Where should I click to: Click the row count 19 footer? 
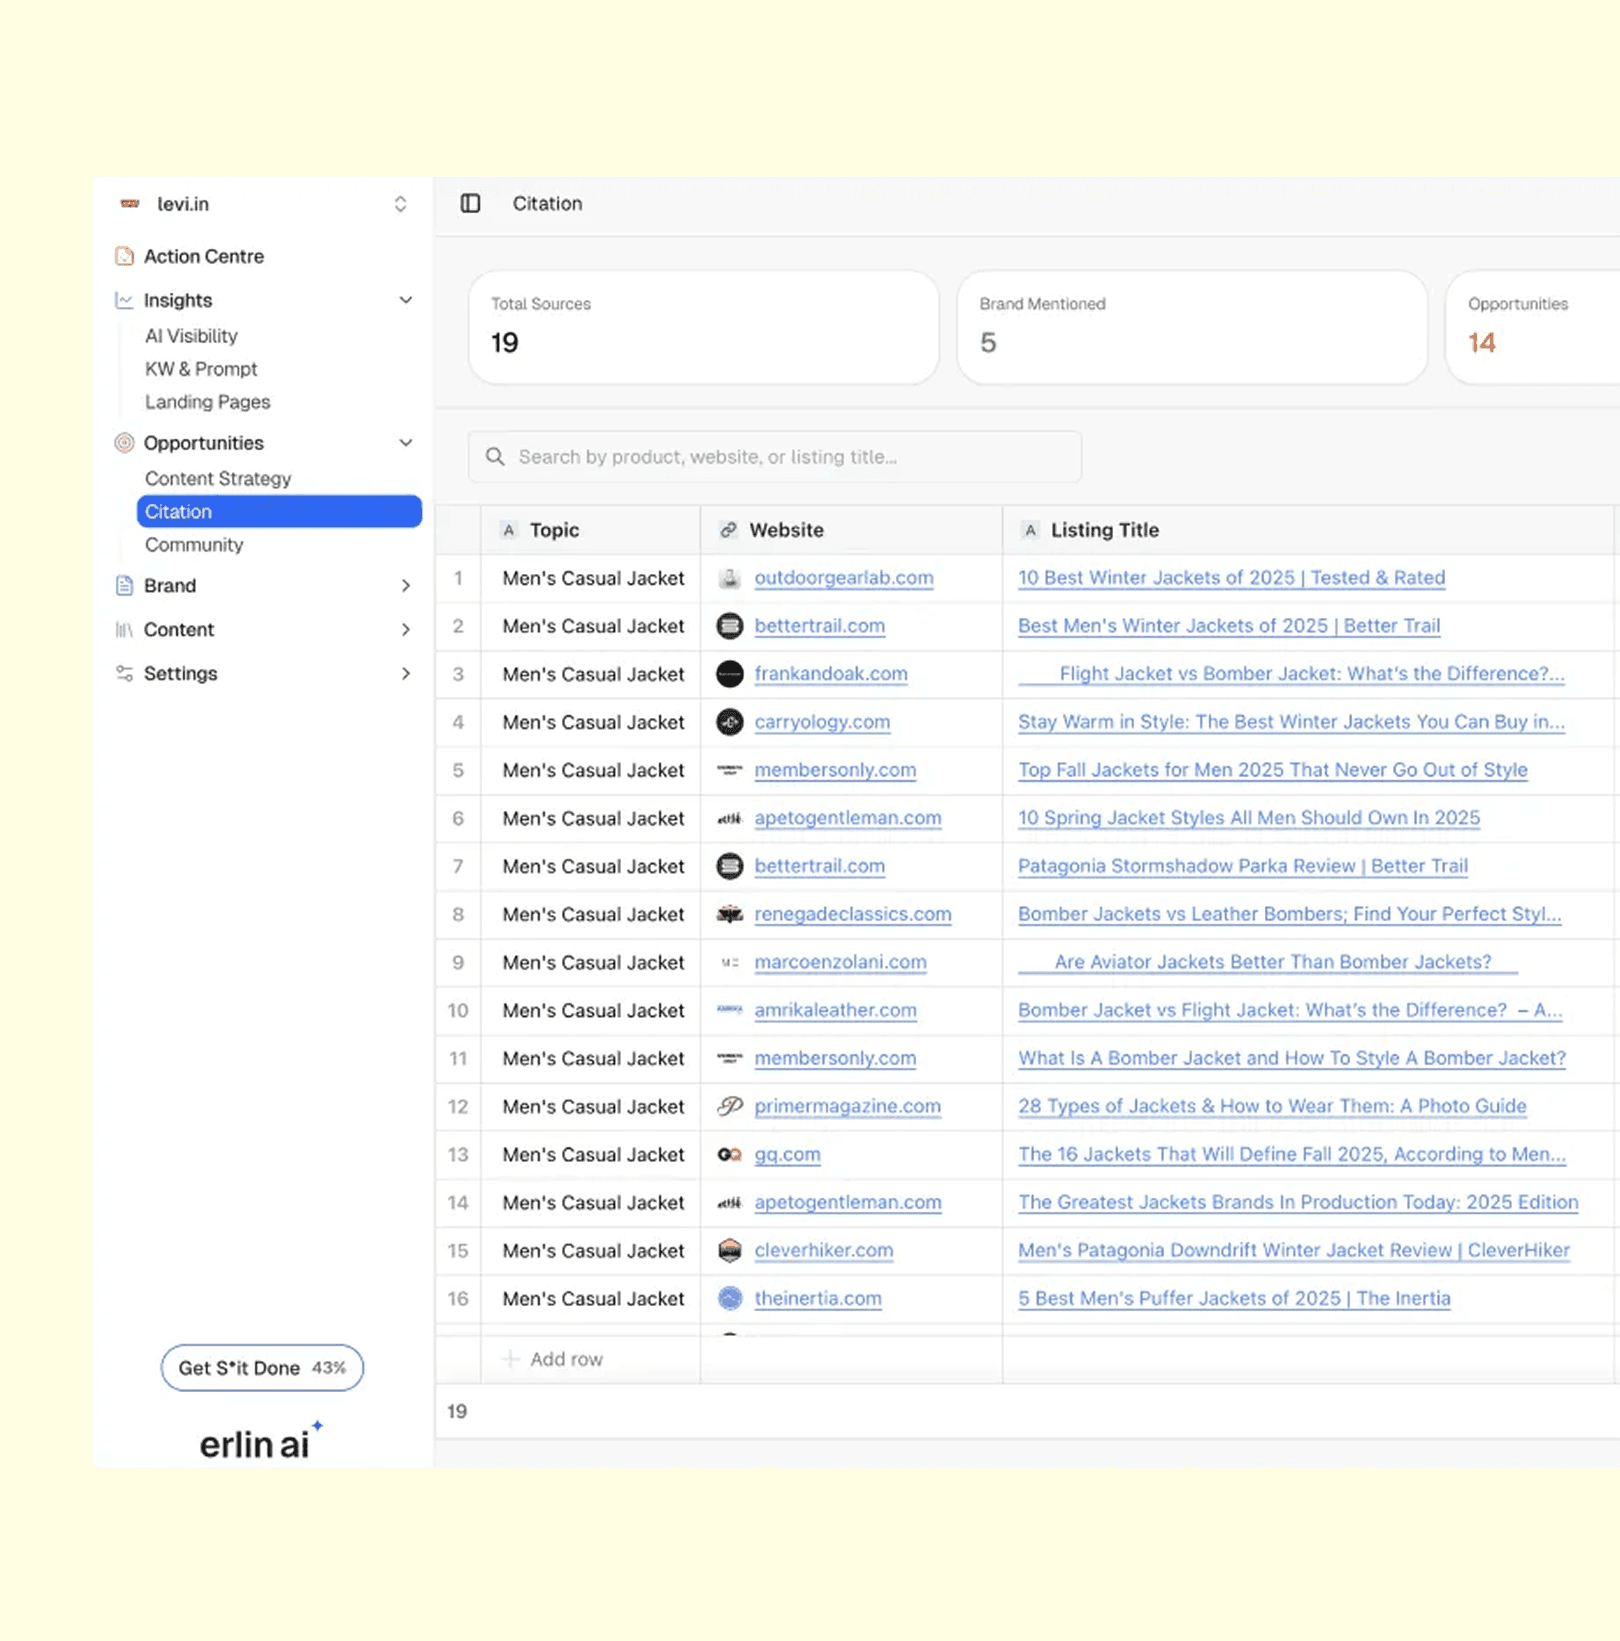click(x=457, y=1411)
